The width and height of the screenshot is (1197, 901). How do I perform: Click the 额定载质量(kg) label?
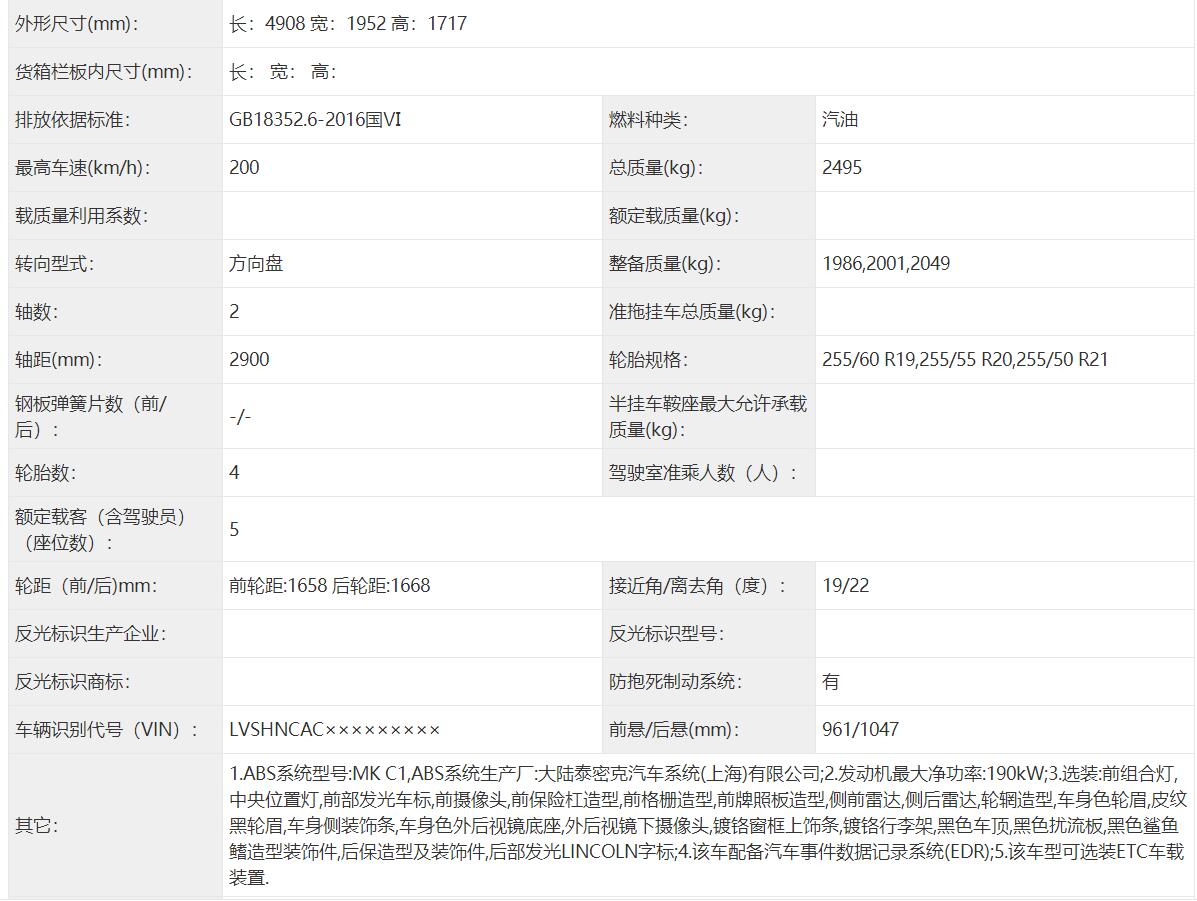click(674, 216)
